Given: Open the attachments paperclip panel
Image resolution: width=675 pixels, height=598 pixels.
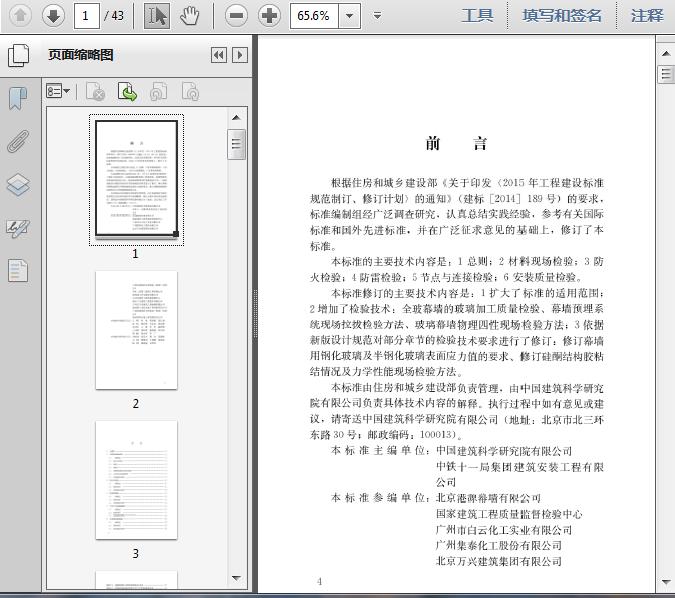Looking at the screenshot, I should [18, 141].
